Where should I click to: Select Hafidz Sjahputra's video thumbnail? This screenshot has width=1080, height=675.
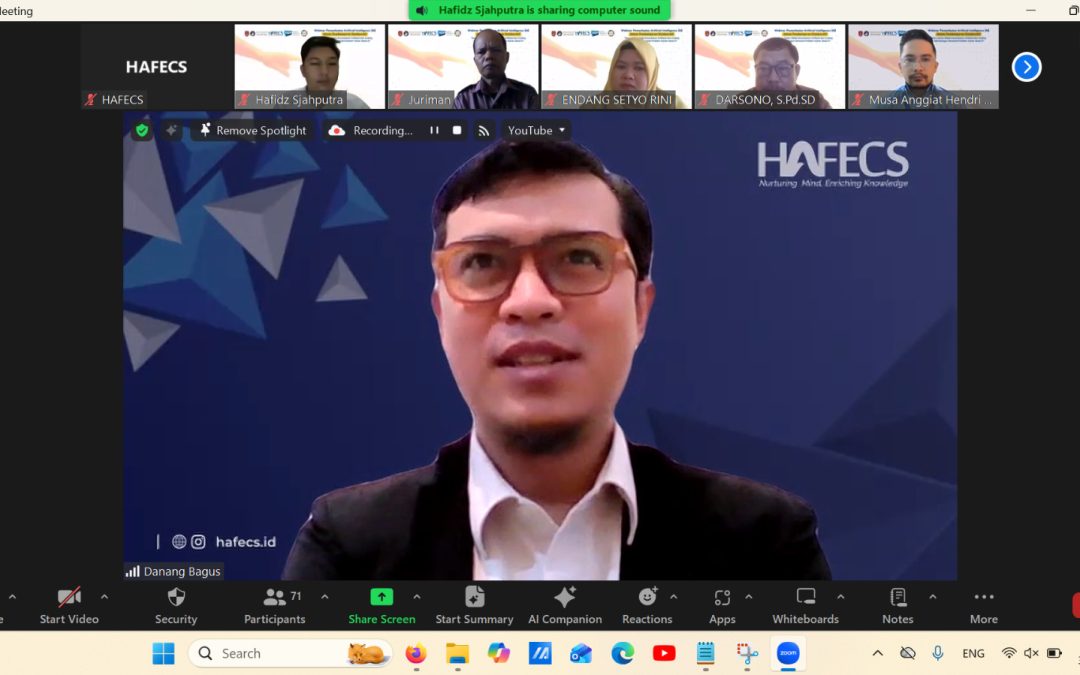click(309, 67)
